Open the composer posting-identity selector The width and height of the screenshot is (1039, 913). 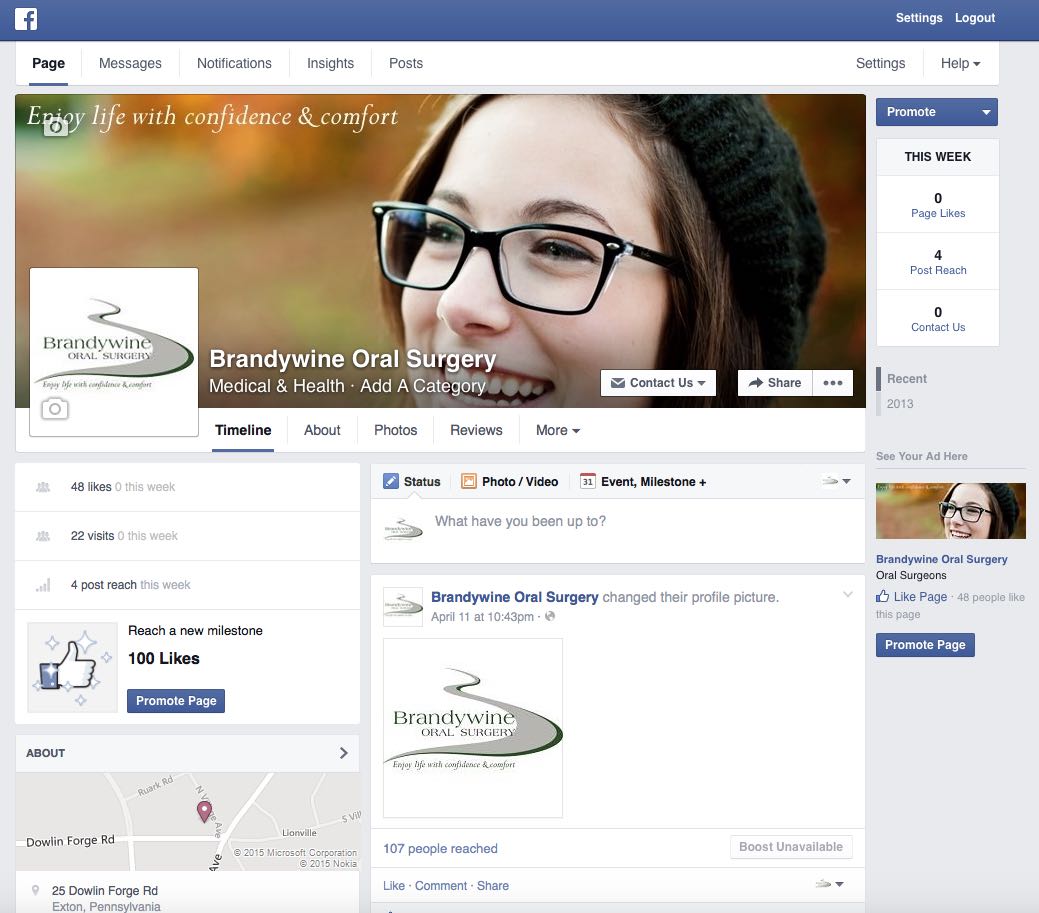(x=836, y=481)
